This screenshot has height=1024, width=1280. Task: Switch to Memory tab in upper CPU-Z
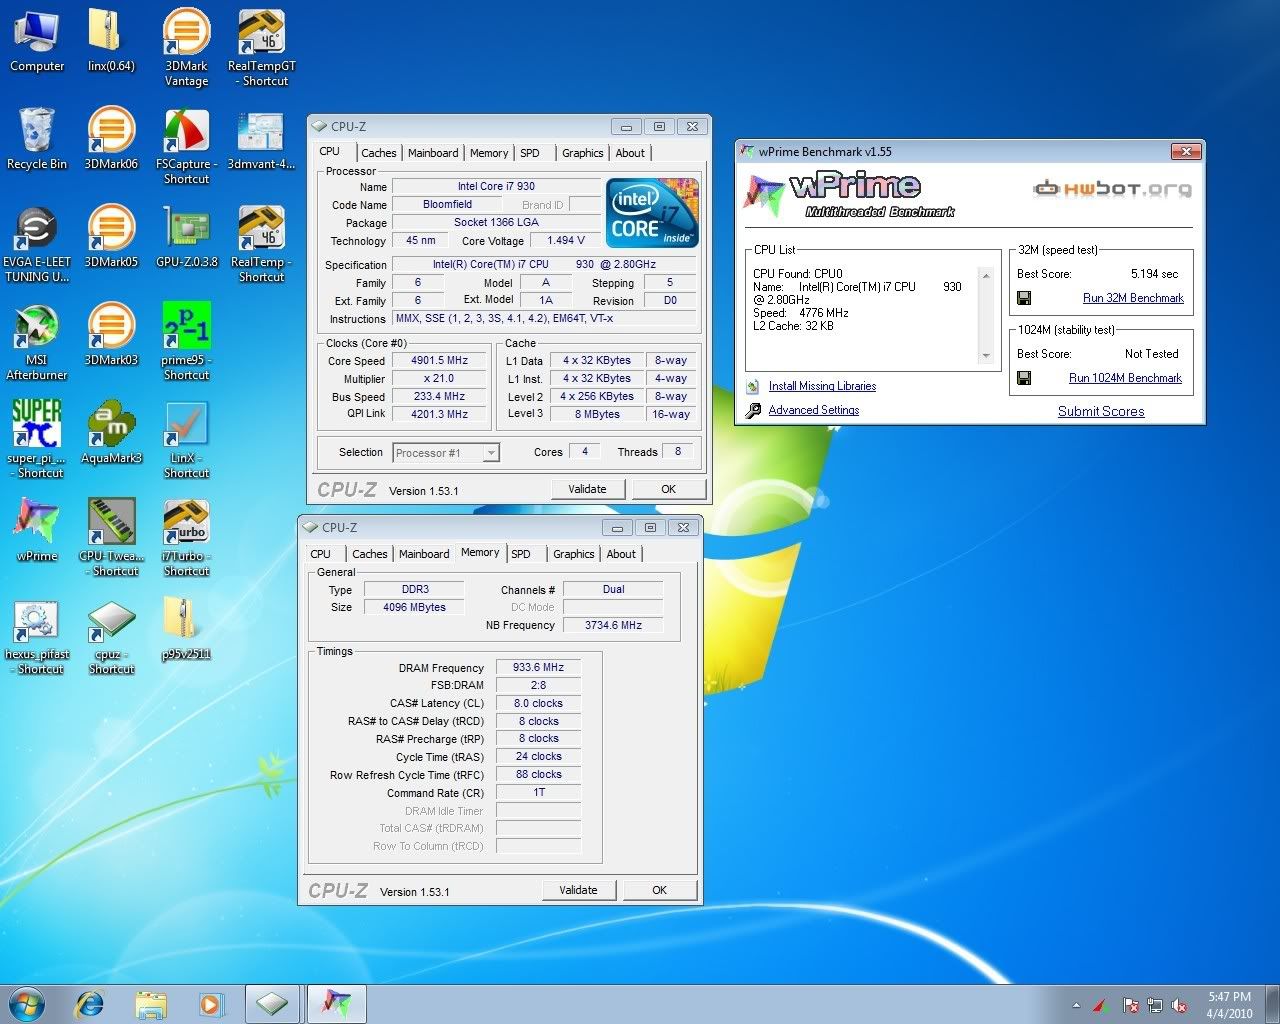(x=489, y=153)
